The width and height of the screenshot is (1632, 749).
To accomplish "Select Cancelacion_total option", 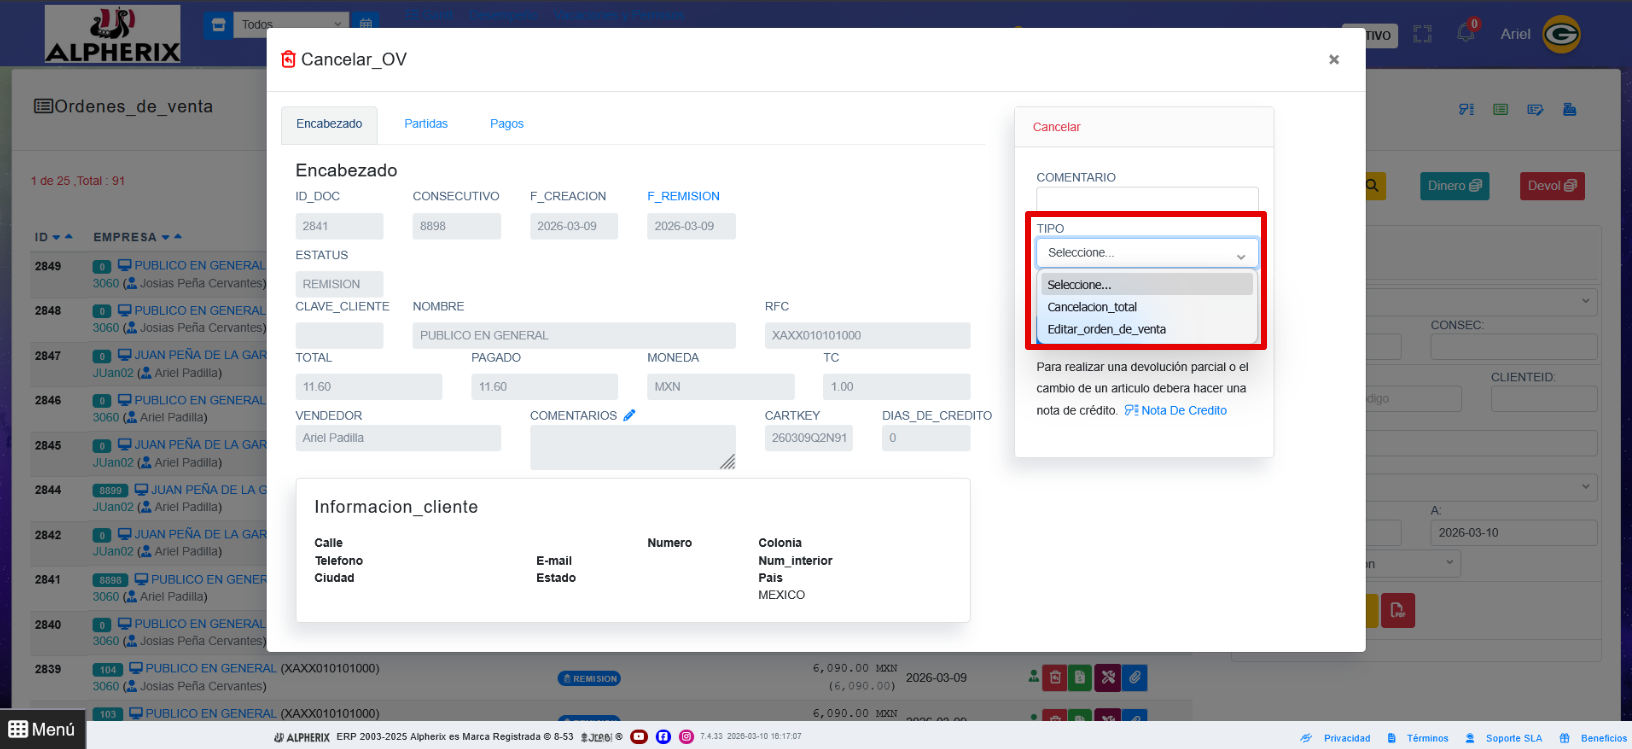I will 1092,307.
